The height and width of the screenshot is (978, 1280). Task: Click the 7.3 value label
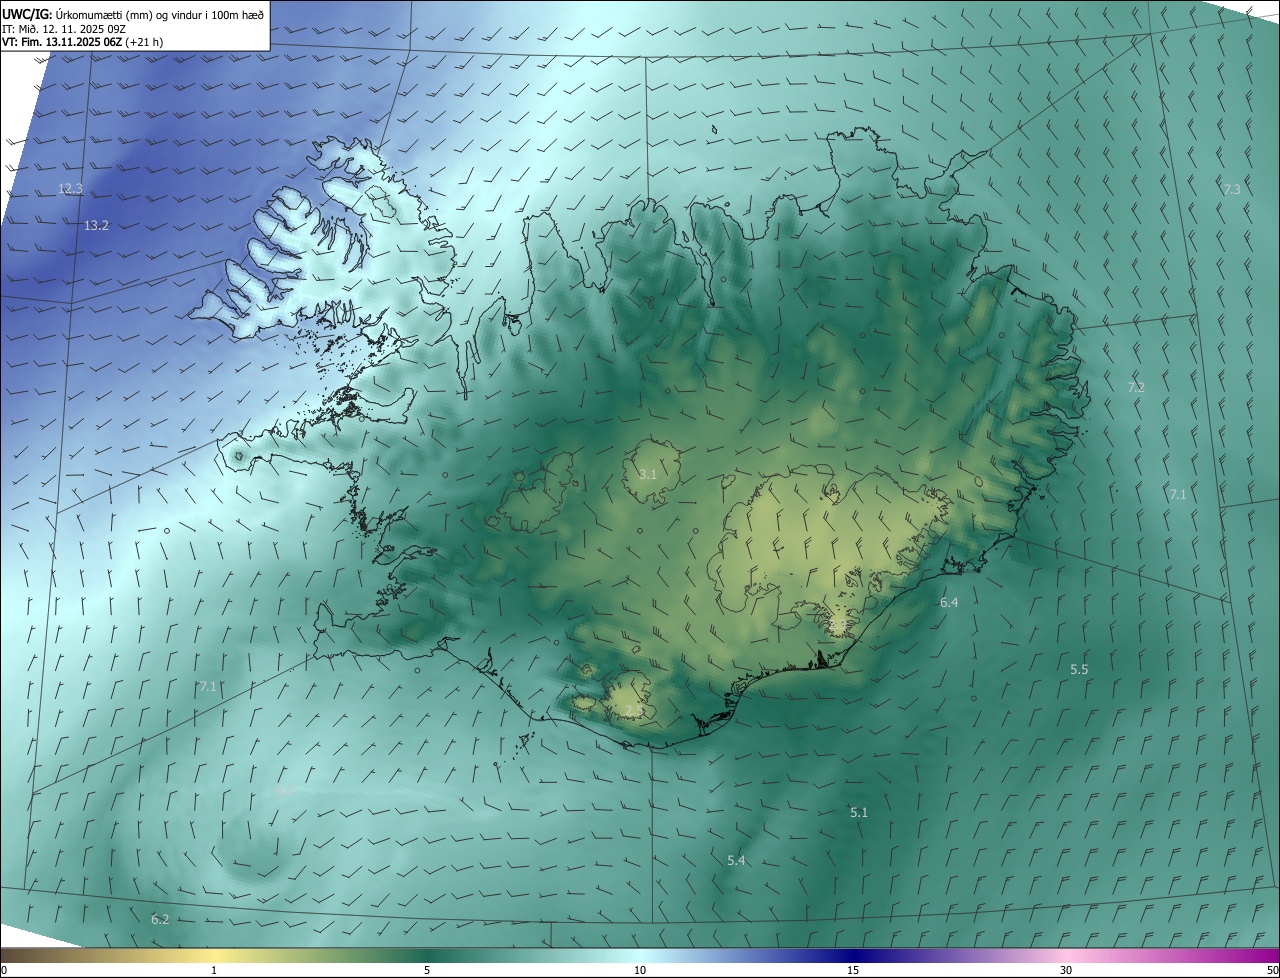point(1232,189)
